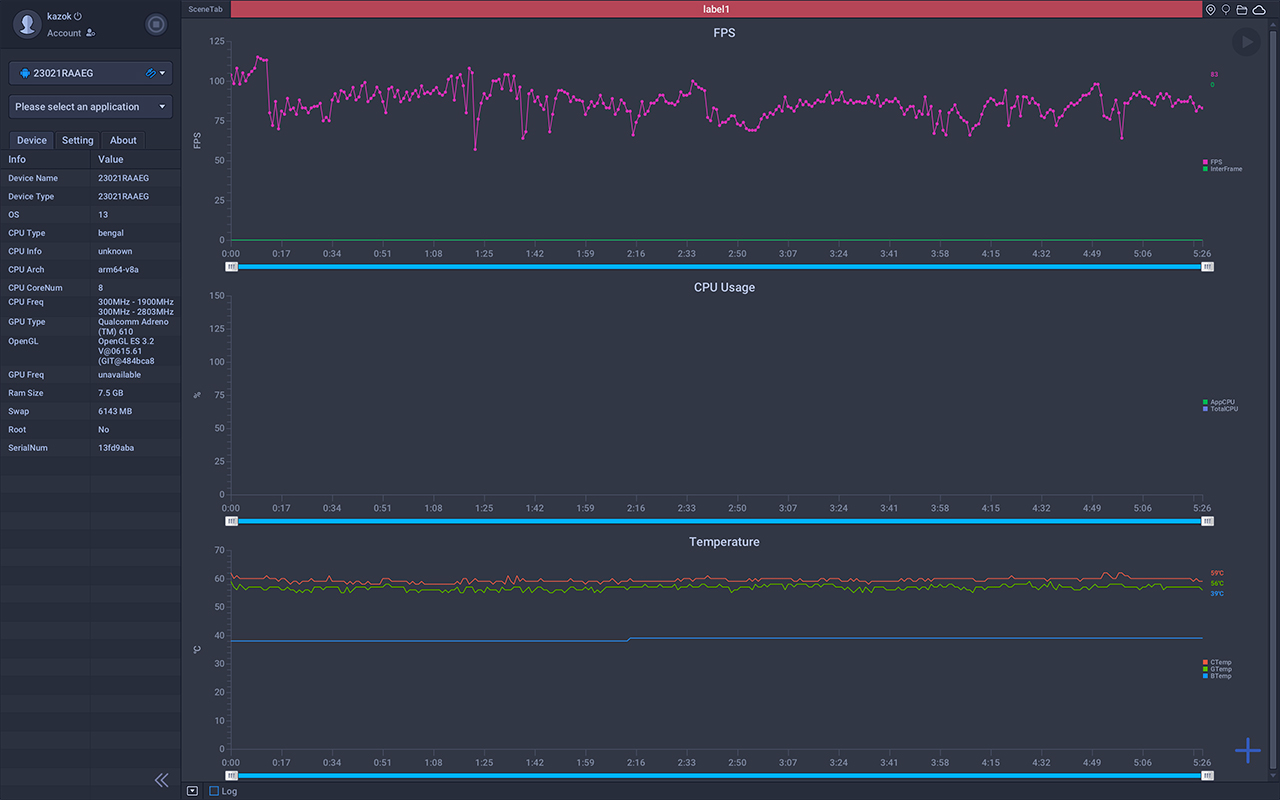Toggle TotalCPU series in legend
This screenshot has height=800, width=1280.
click(1220, 409)
